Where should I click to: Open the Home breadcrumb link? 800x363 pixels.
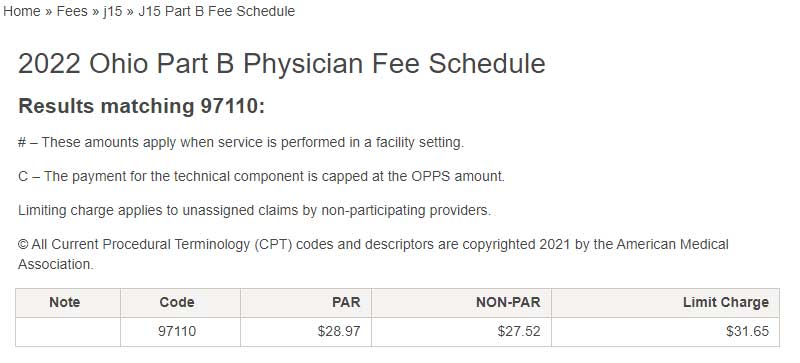(22, 11)
